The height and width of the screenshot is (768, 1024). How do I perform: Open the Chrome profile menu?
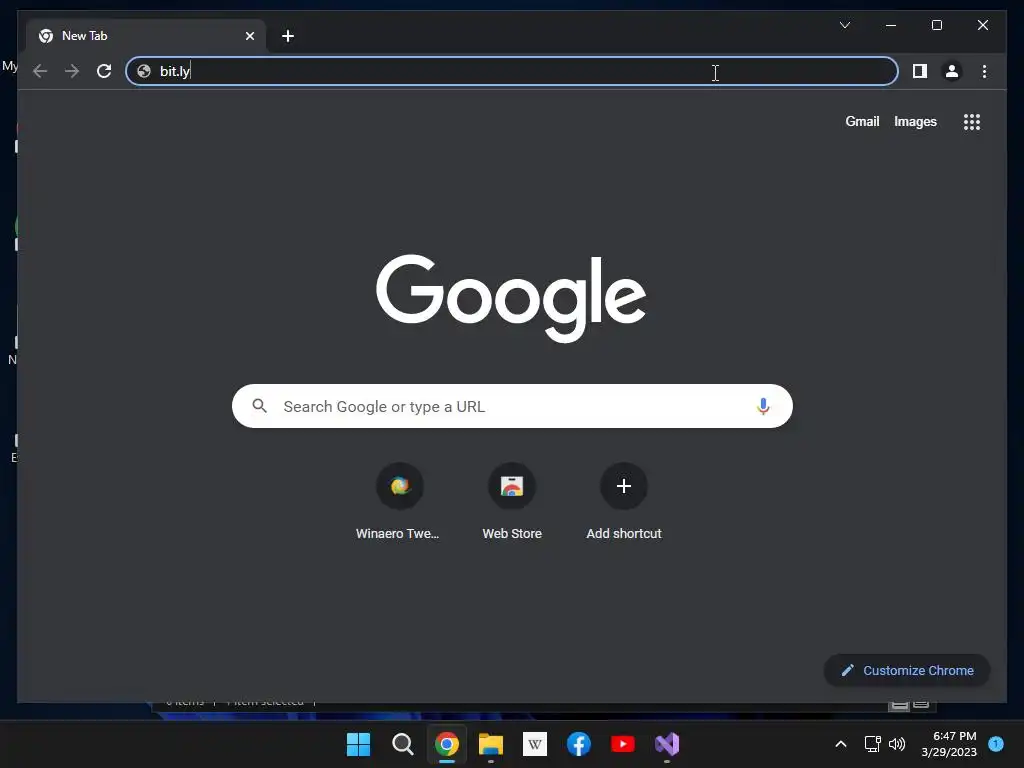point(952,71)
